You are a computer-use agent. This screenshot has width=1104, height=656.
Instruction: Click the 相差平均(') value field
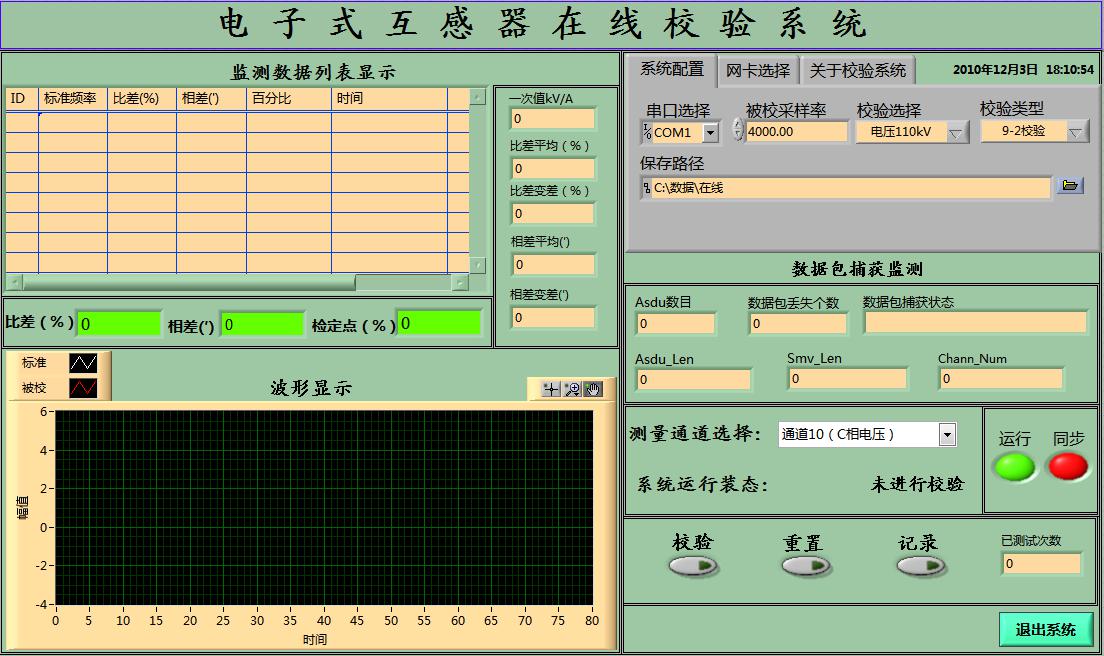[x=553, y=265]
